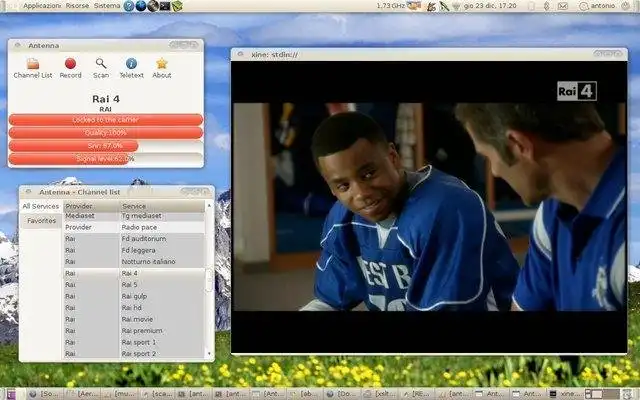Click the Signal level progress bar

pyautogui.click(x=106, y=159)
